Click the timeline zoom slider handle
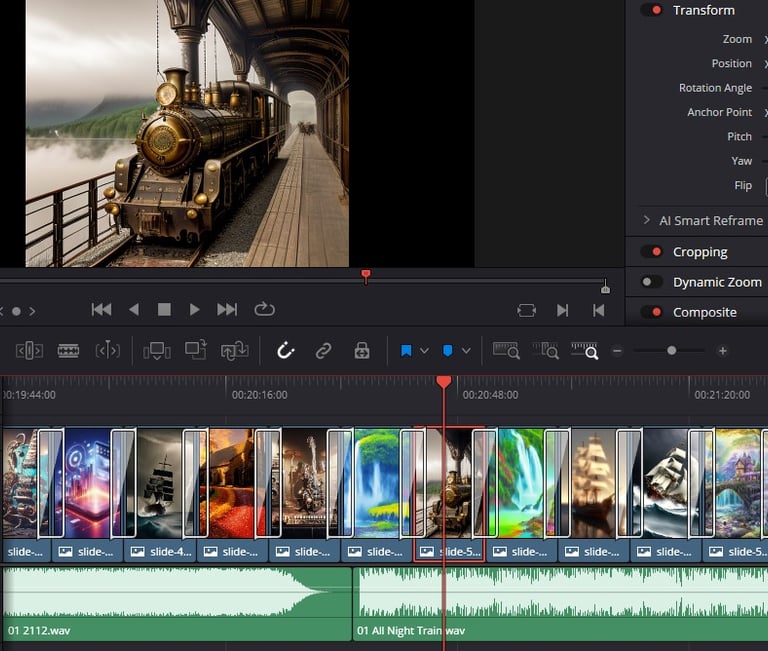The image size is (768, 651). coord(671,351)
